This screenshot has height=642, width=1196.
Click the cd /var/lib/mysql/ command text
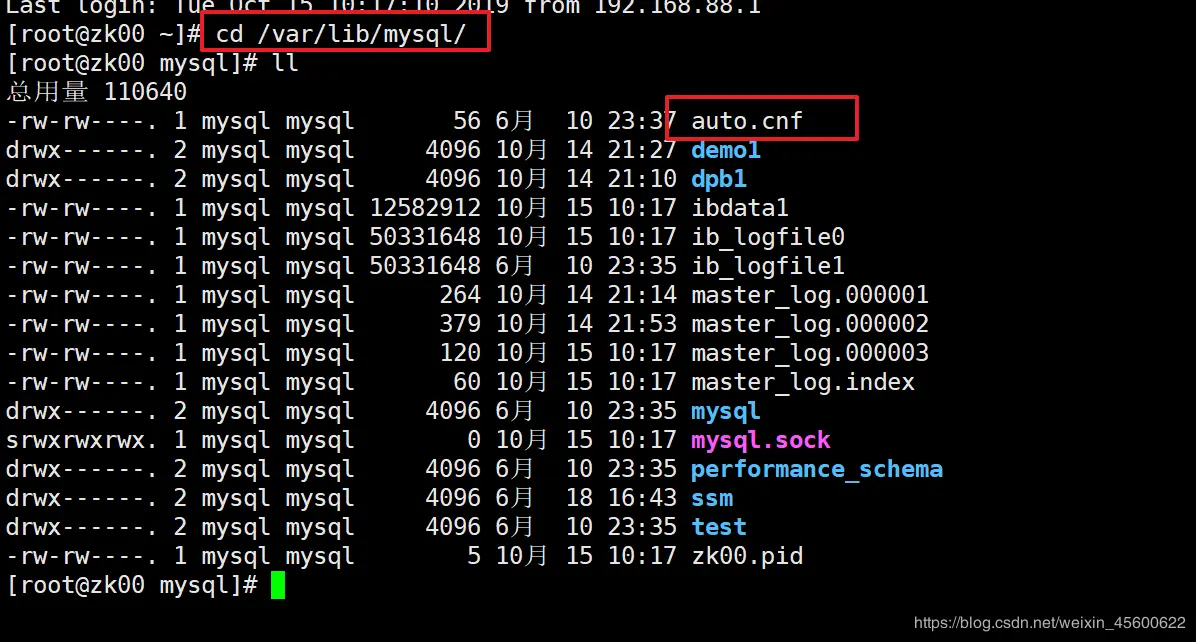click(340, 34)
